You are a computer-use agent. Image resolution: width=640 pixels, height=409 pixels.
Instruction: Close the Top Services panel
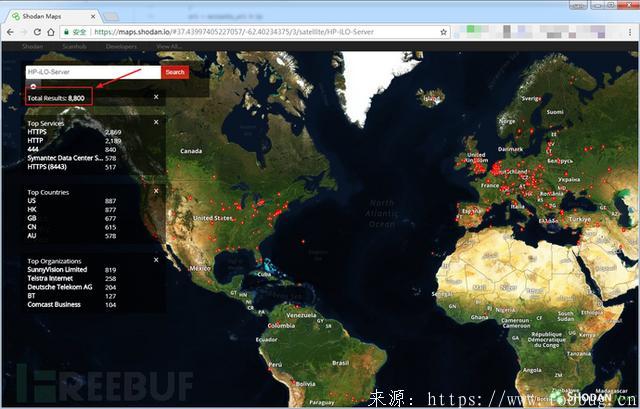coord(156,122)
